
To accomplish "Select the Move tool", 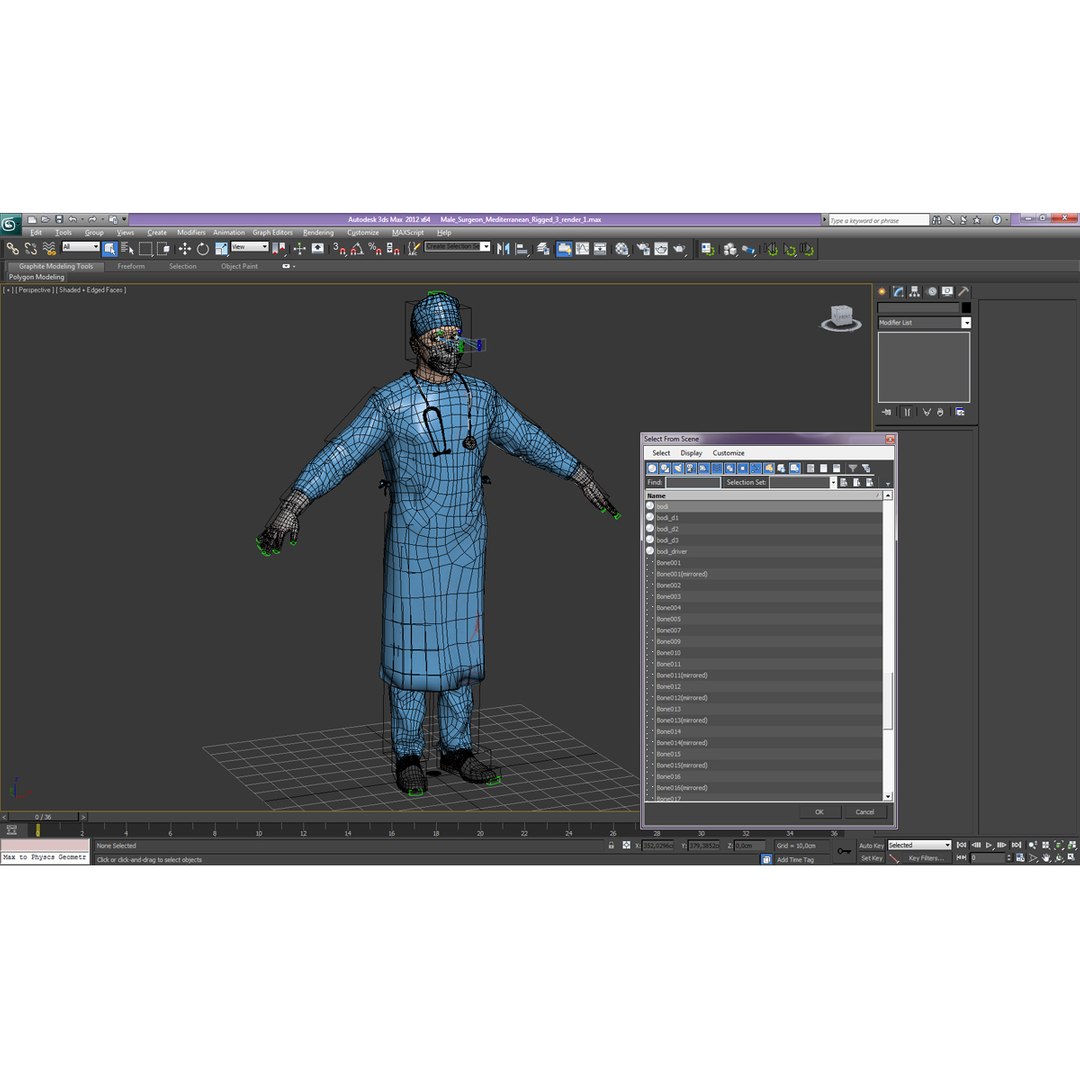I will coord(185,249).
